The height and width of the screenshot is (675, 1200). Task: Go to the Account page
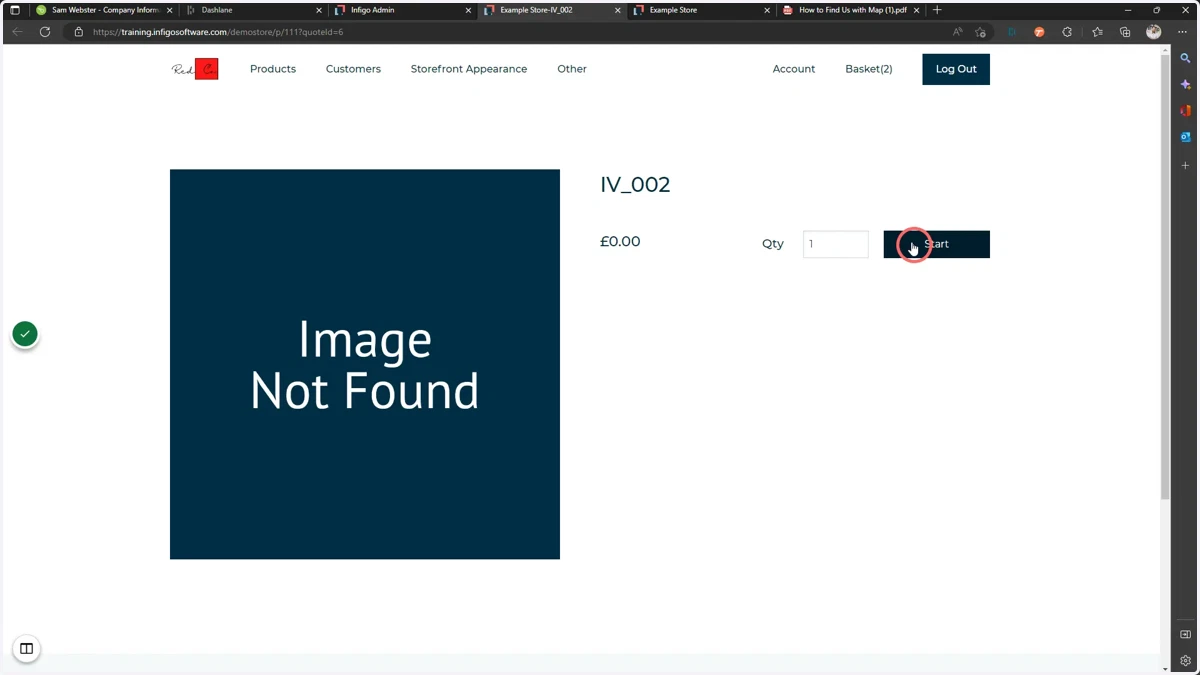click(x=794, y=69)
